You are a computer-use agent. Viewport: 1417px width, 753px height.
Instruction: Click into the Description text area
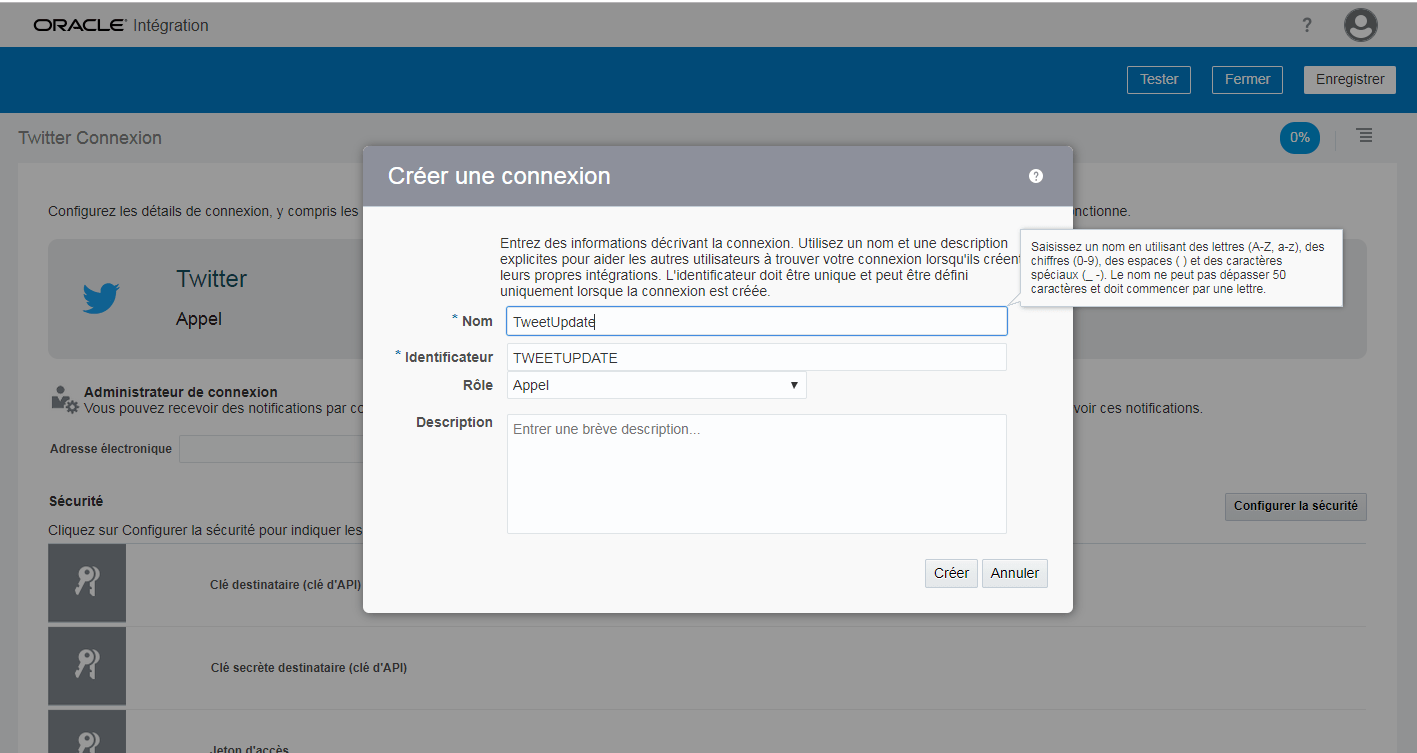click(x=756, y=474)
